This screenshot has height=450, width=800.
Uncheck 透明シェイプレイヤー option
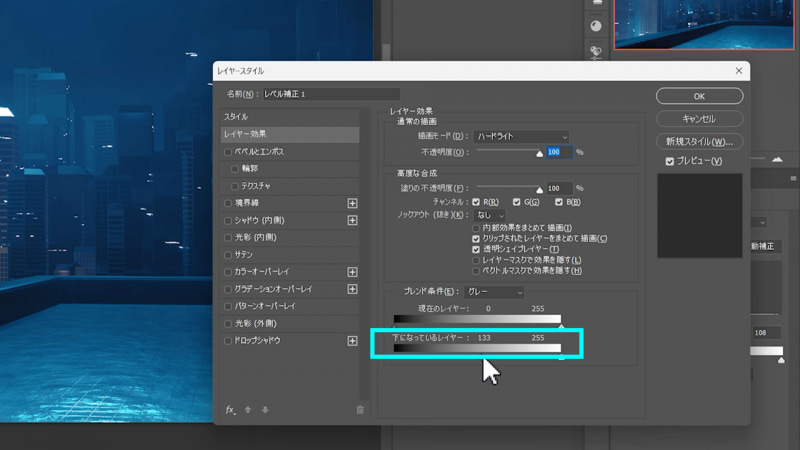(x=476, y=249)
